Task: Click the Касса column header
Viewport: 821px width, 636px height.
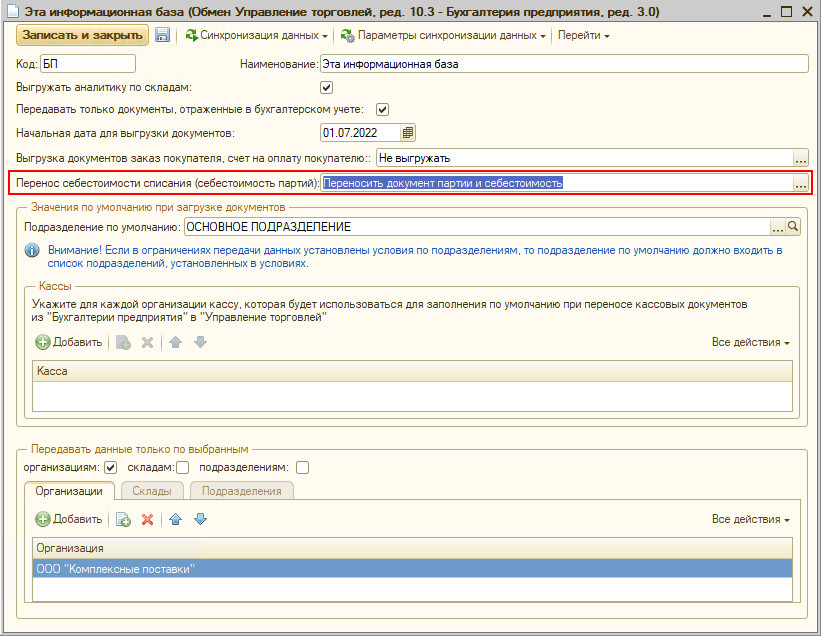Action: tap(412, 371)
